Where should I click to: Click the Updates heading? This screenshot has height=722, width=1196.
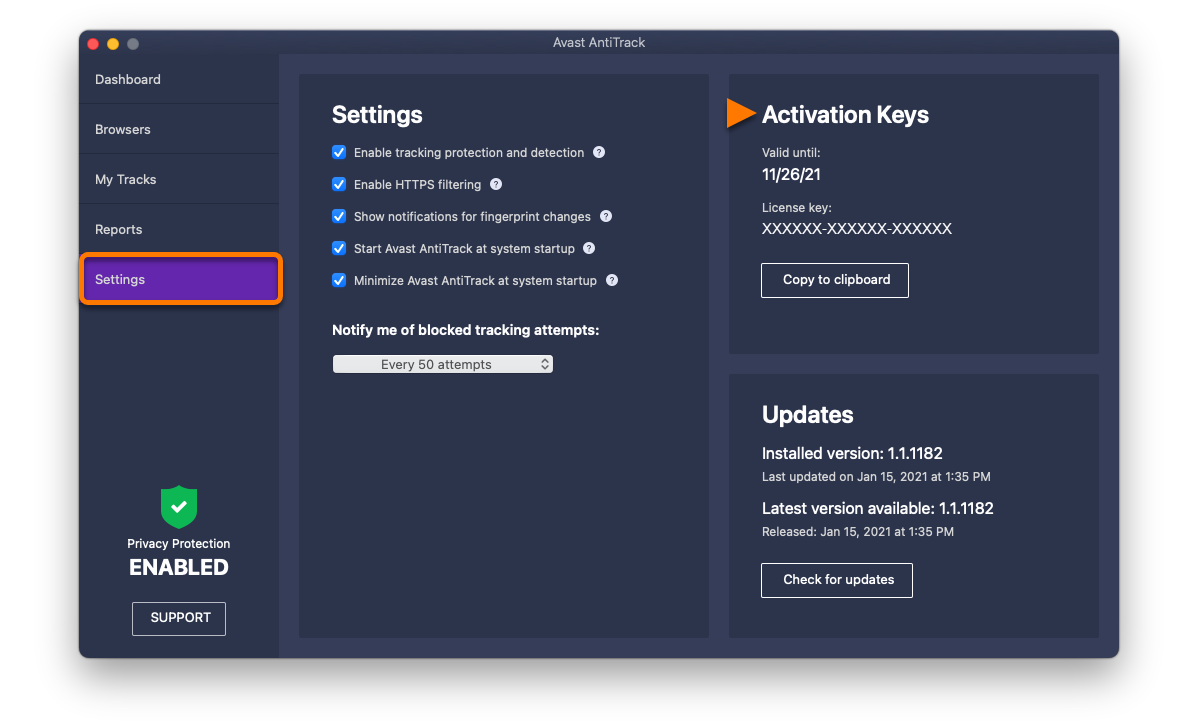pyautogui.click(x=807, y=415)
